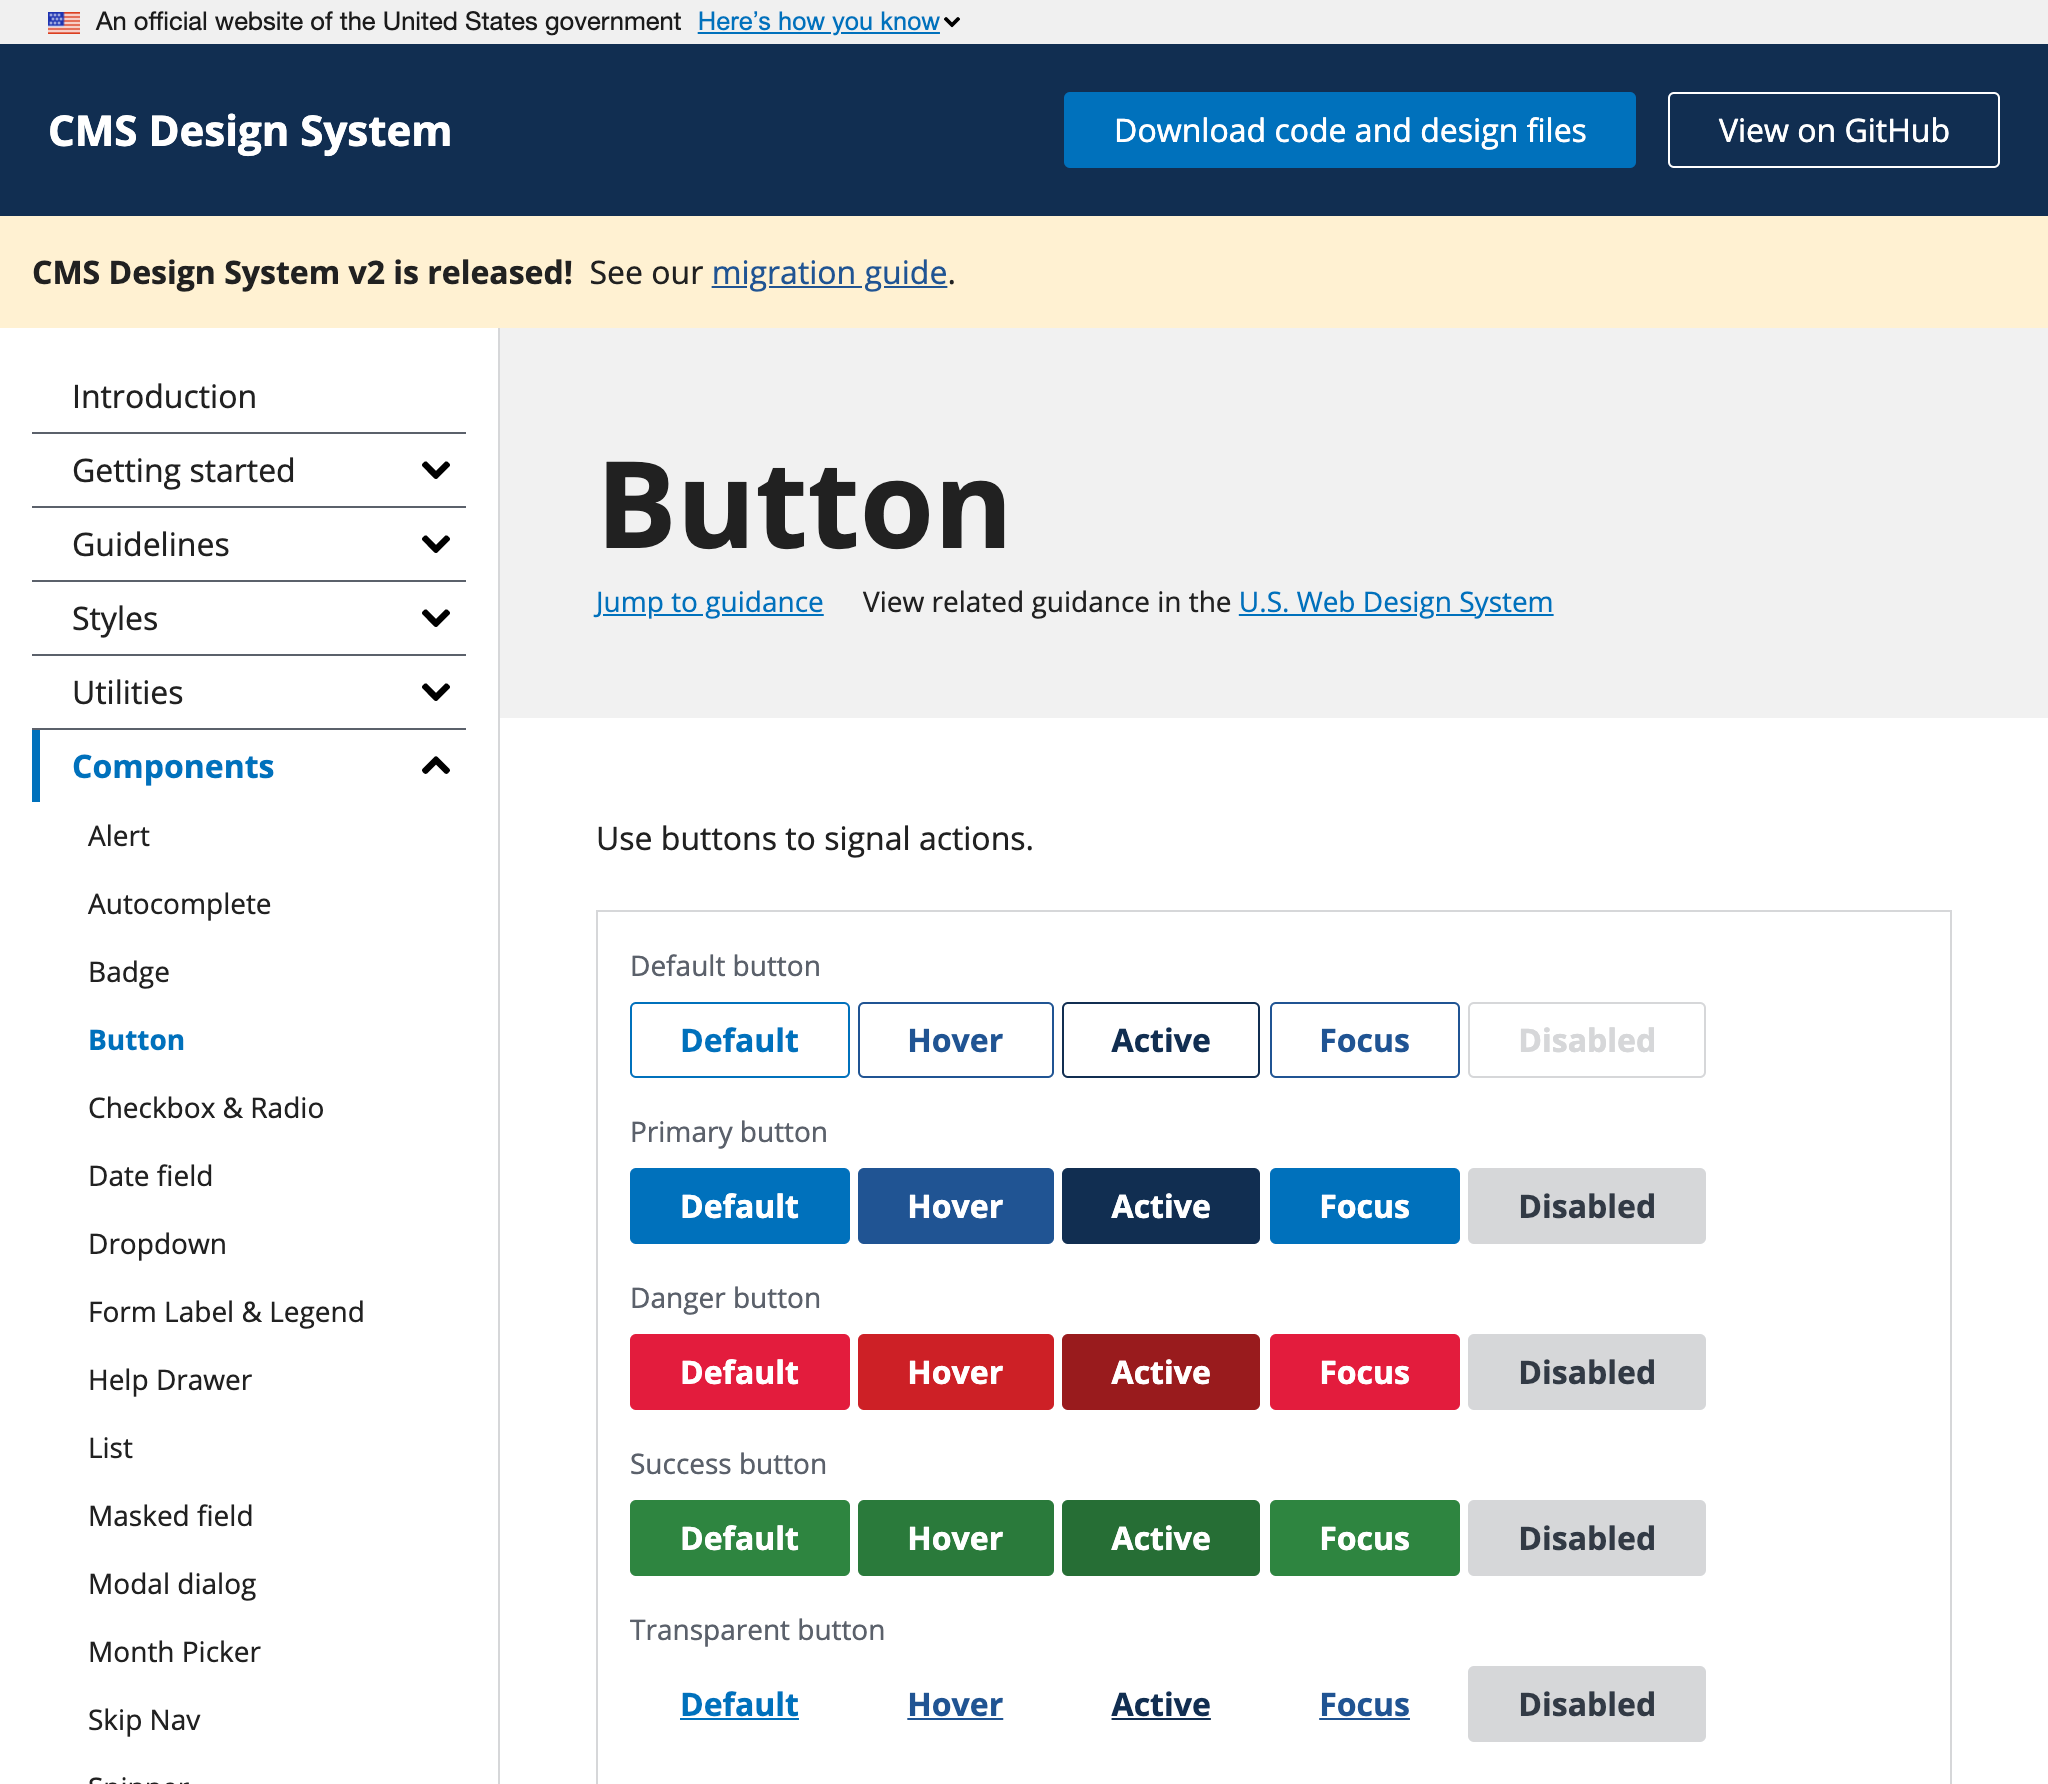Screen dimensions: 2048x1784
Task: Click the US flag icon in banner
Action: coord(64,22)
